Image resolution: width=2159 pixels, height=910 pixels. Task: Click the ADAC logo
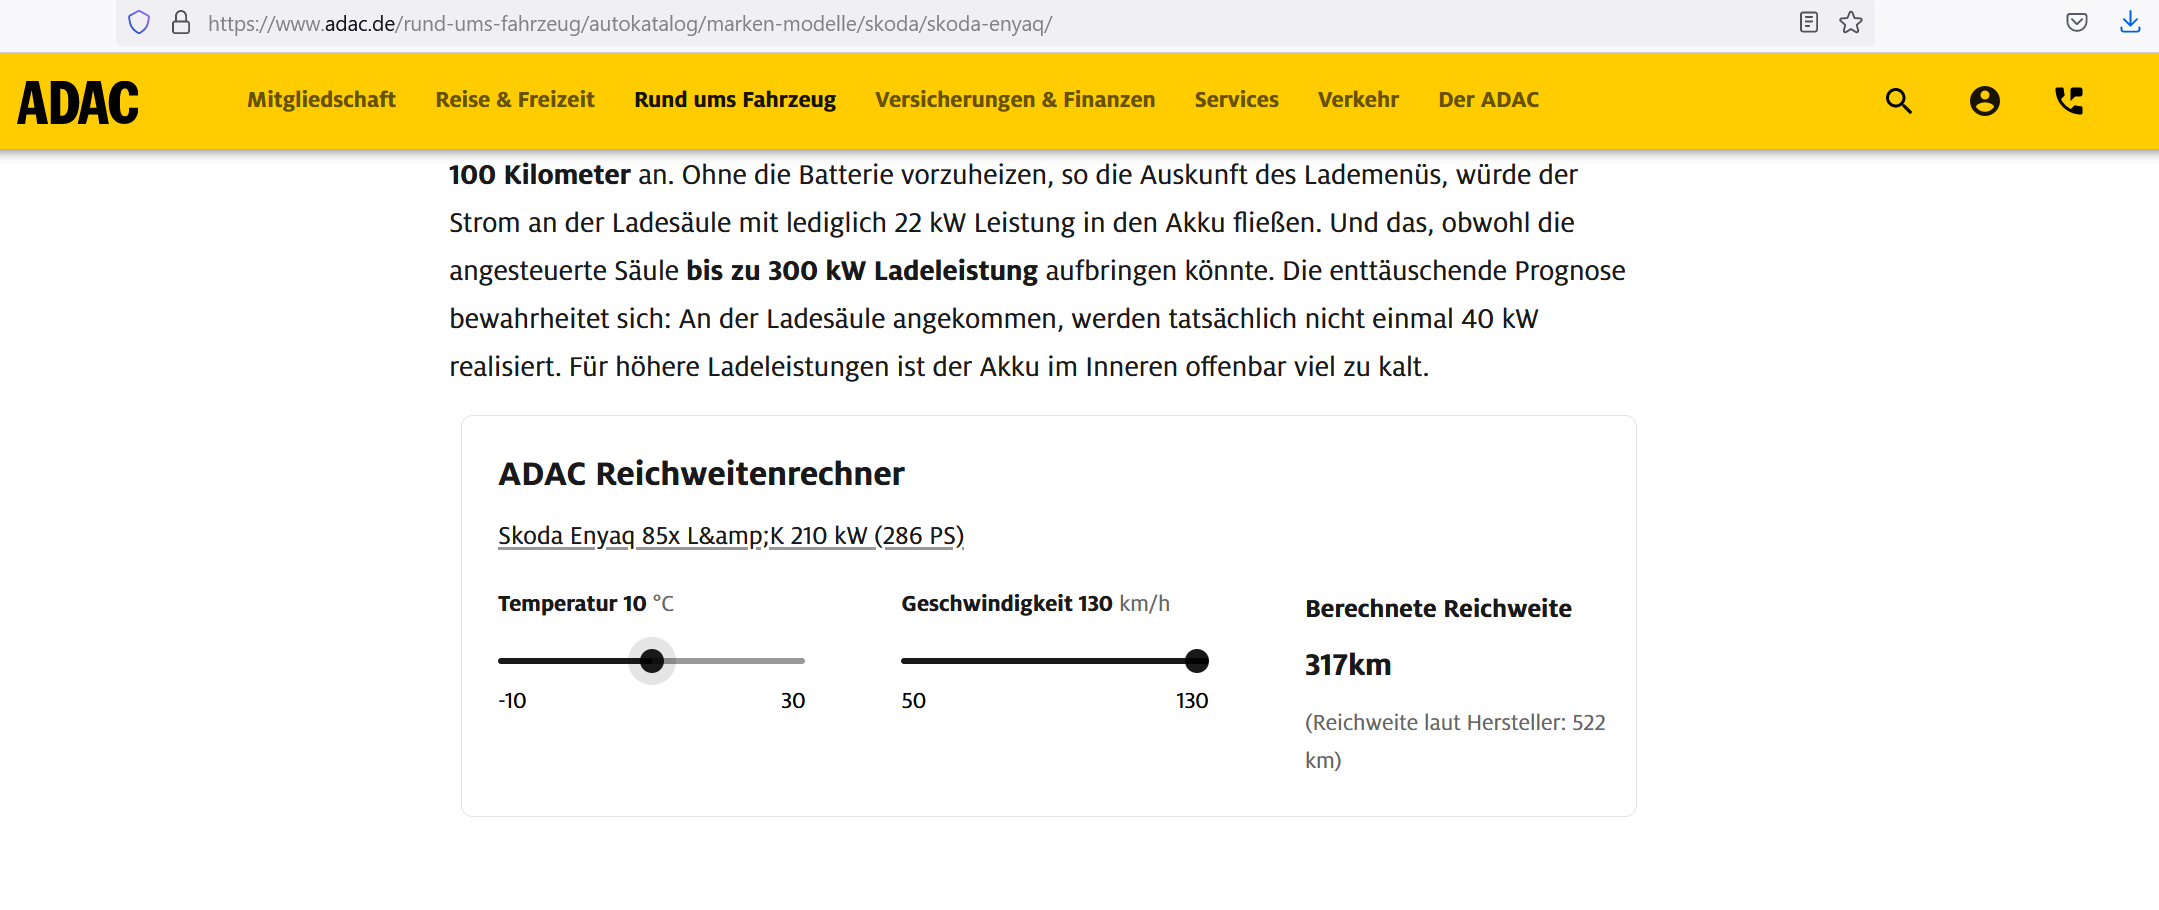[x=78, y=102]
